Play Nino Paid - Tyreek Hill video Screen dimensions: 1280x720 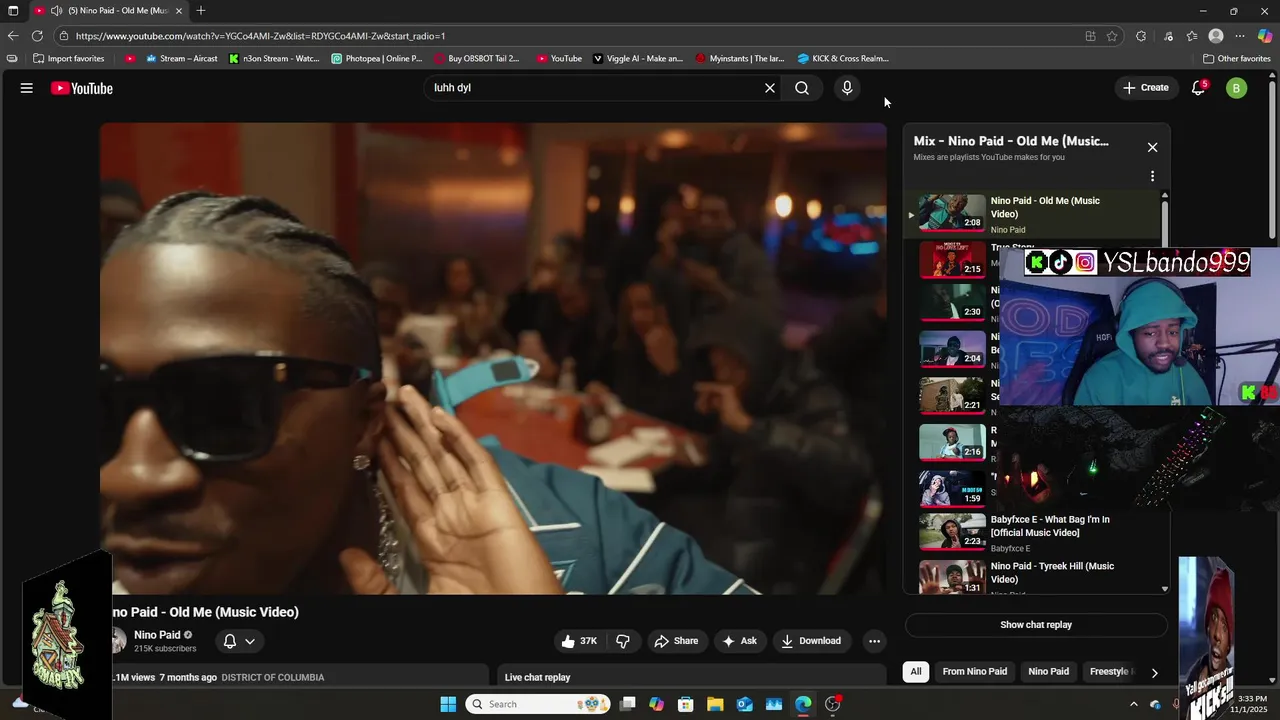(1035, 577)
